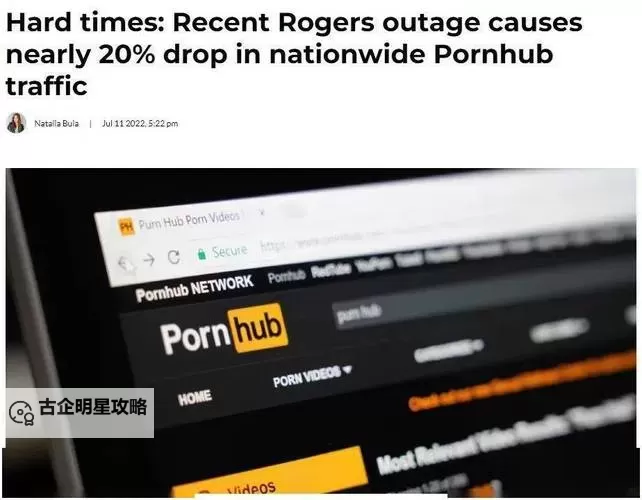Click the Pornhub NETWORK label
The height and width of the screenshot is (500, 642).
click(194, 288)
